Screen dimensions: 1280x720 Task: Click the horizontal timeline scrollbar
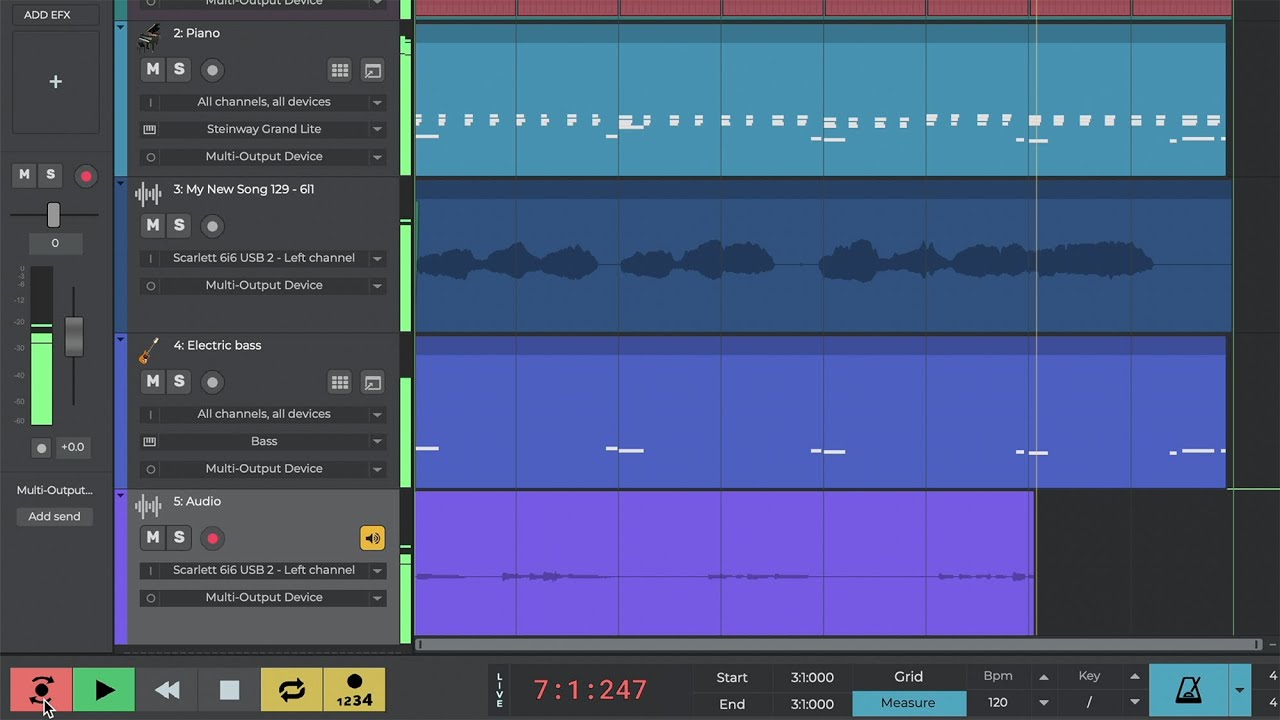[838, 645]
